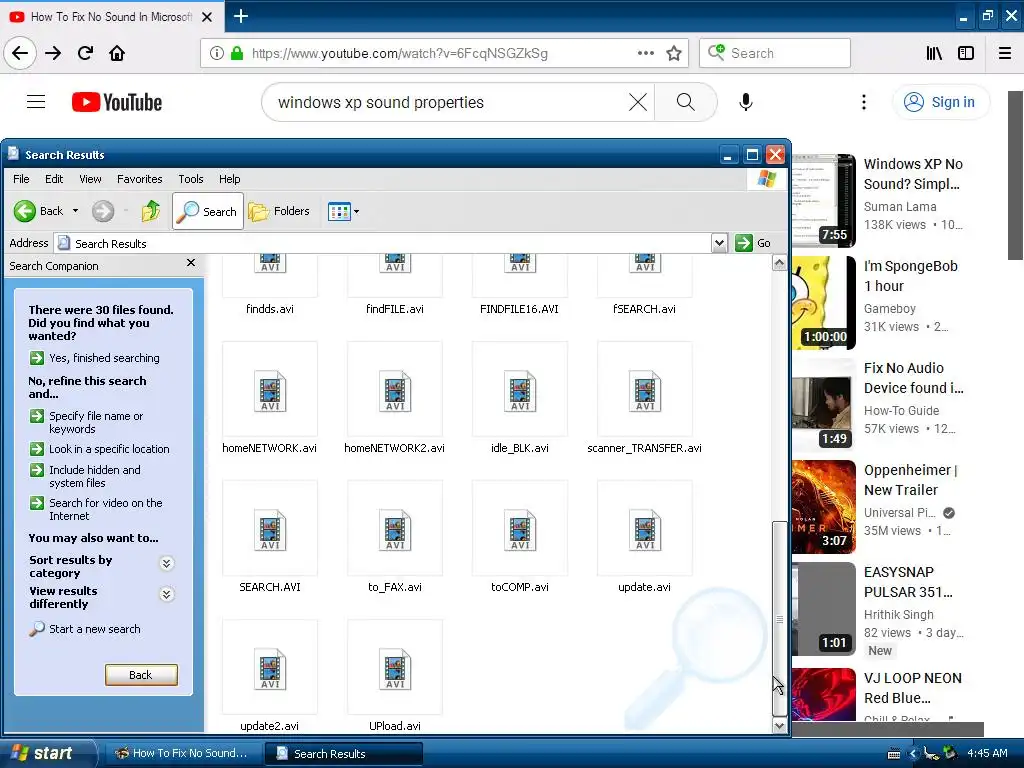Toggle Folders pane in Explorer toolbar

point(279,211)
